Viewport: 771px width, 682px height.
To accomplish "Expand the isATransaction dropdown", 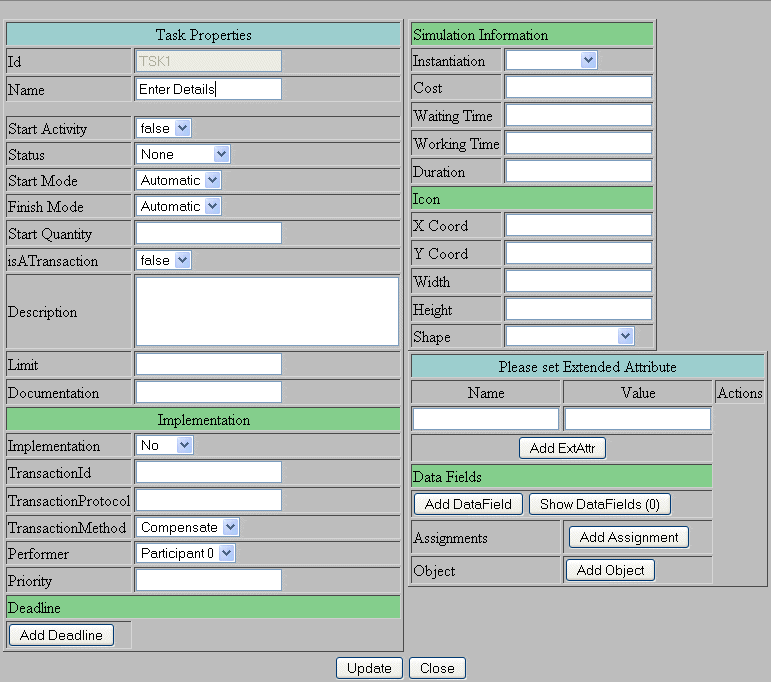I will point(163,260).
